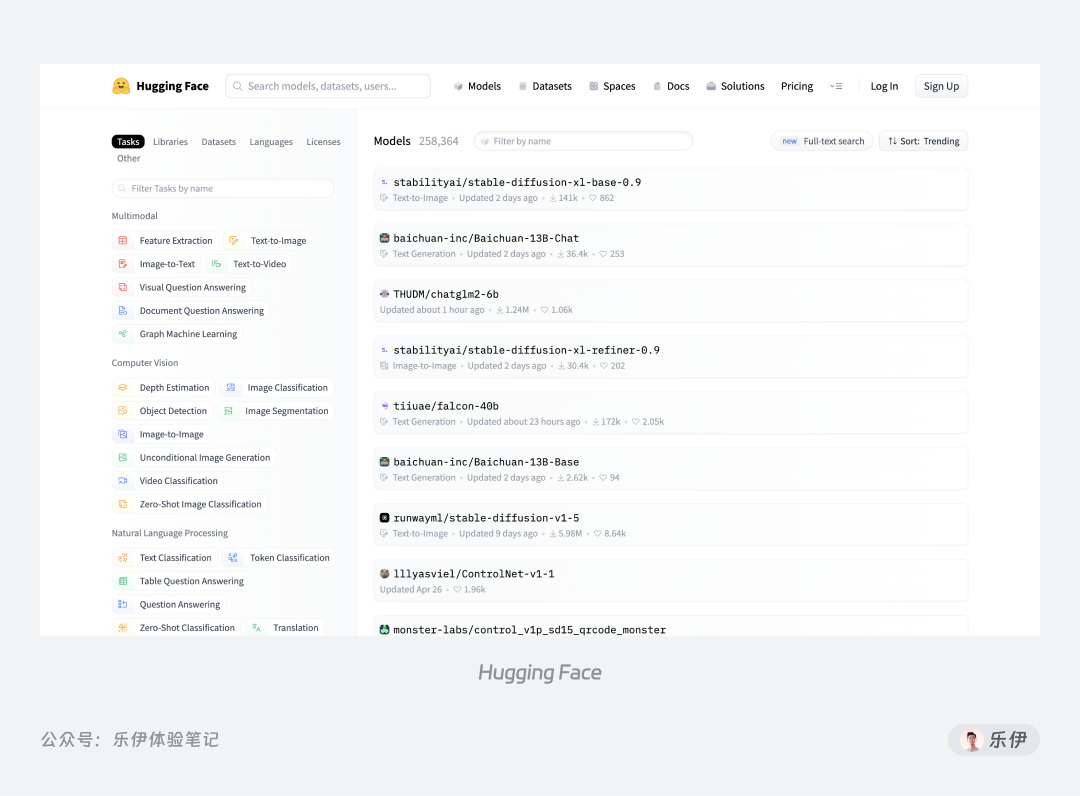Click the THUDM avatar icon
Viewport: 1080px width, 796px height.
coord(384,294)
